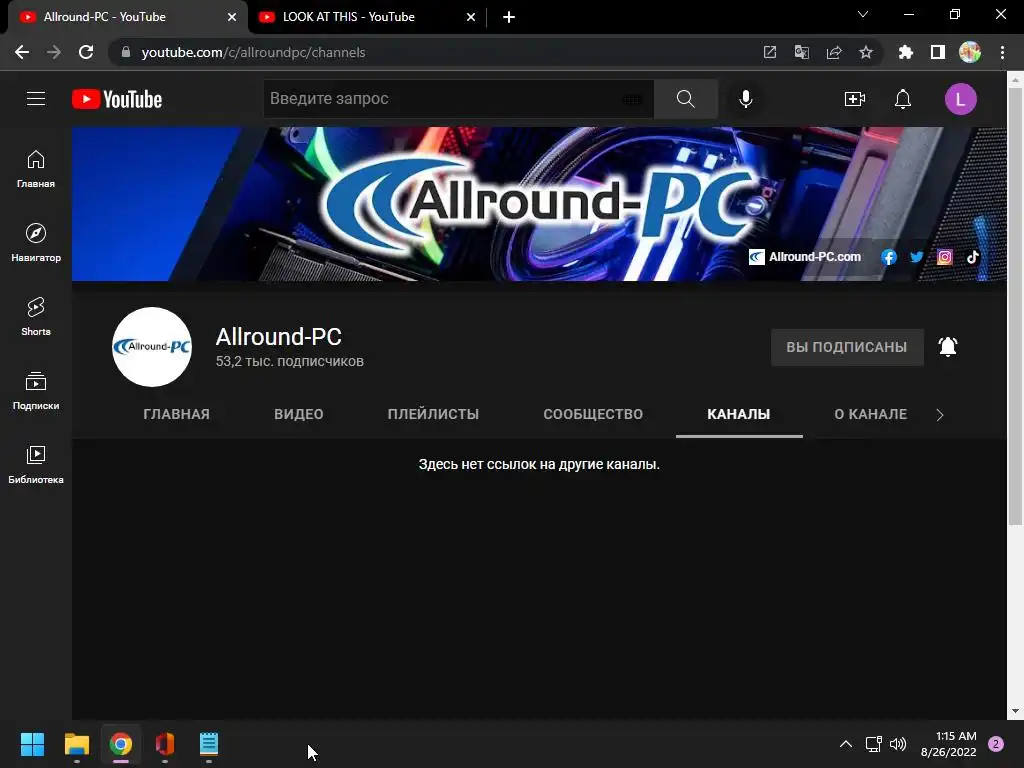Open the Facebook link on the banner
1024x768 pixels.
tap(888, 257)
